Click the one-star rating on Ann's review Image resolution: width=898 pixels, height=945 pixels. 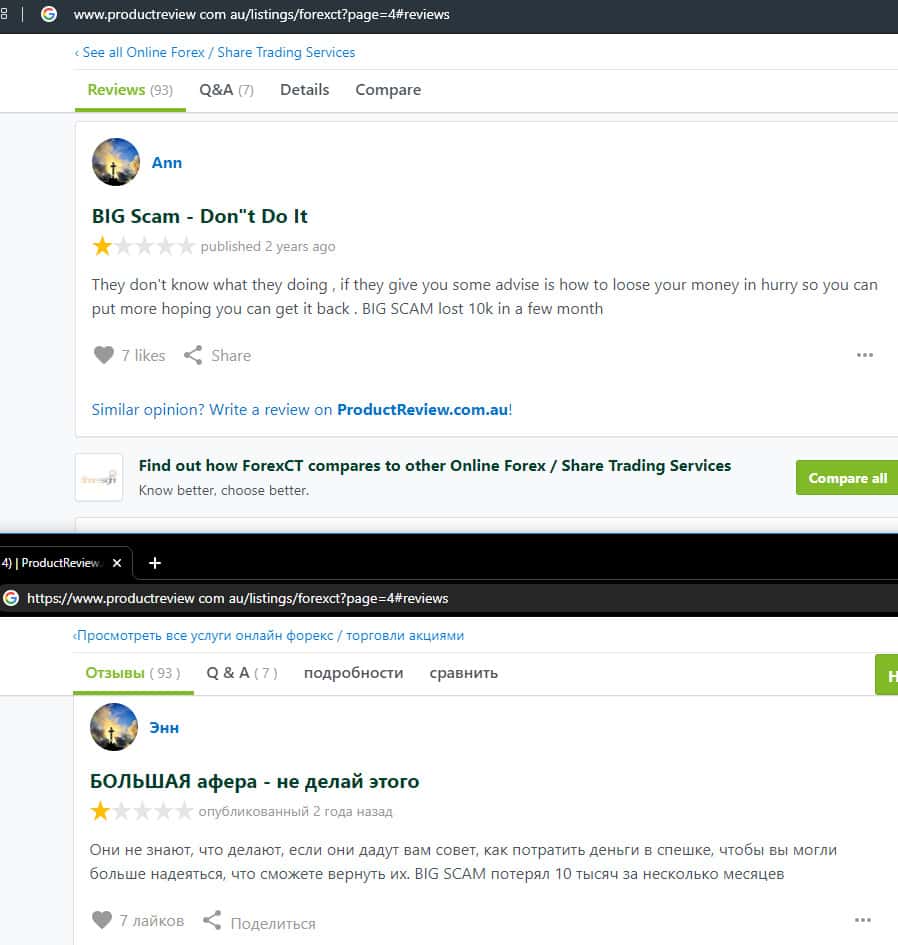143,246
